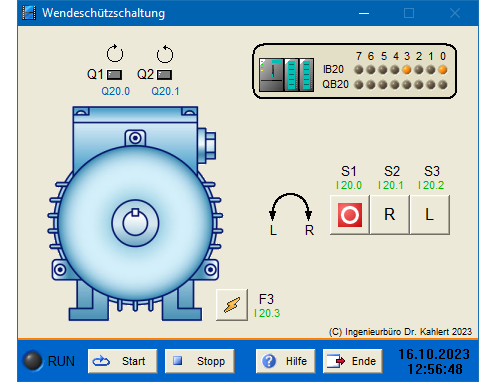Screen dimensions: 497x382
Task: Click the Q2 counterclockwise rotation arrow symbol
Action: [165, 54]
